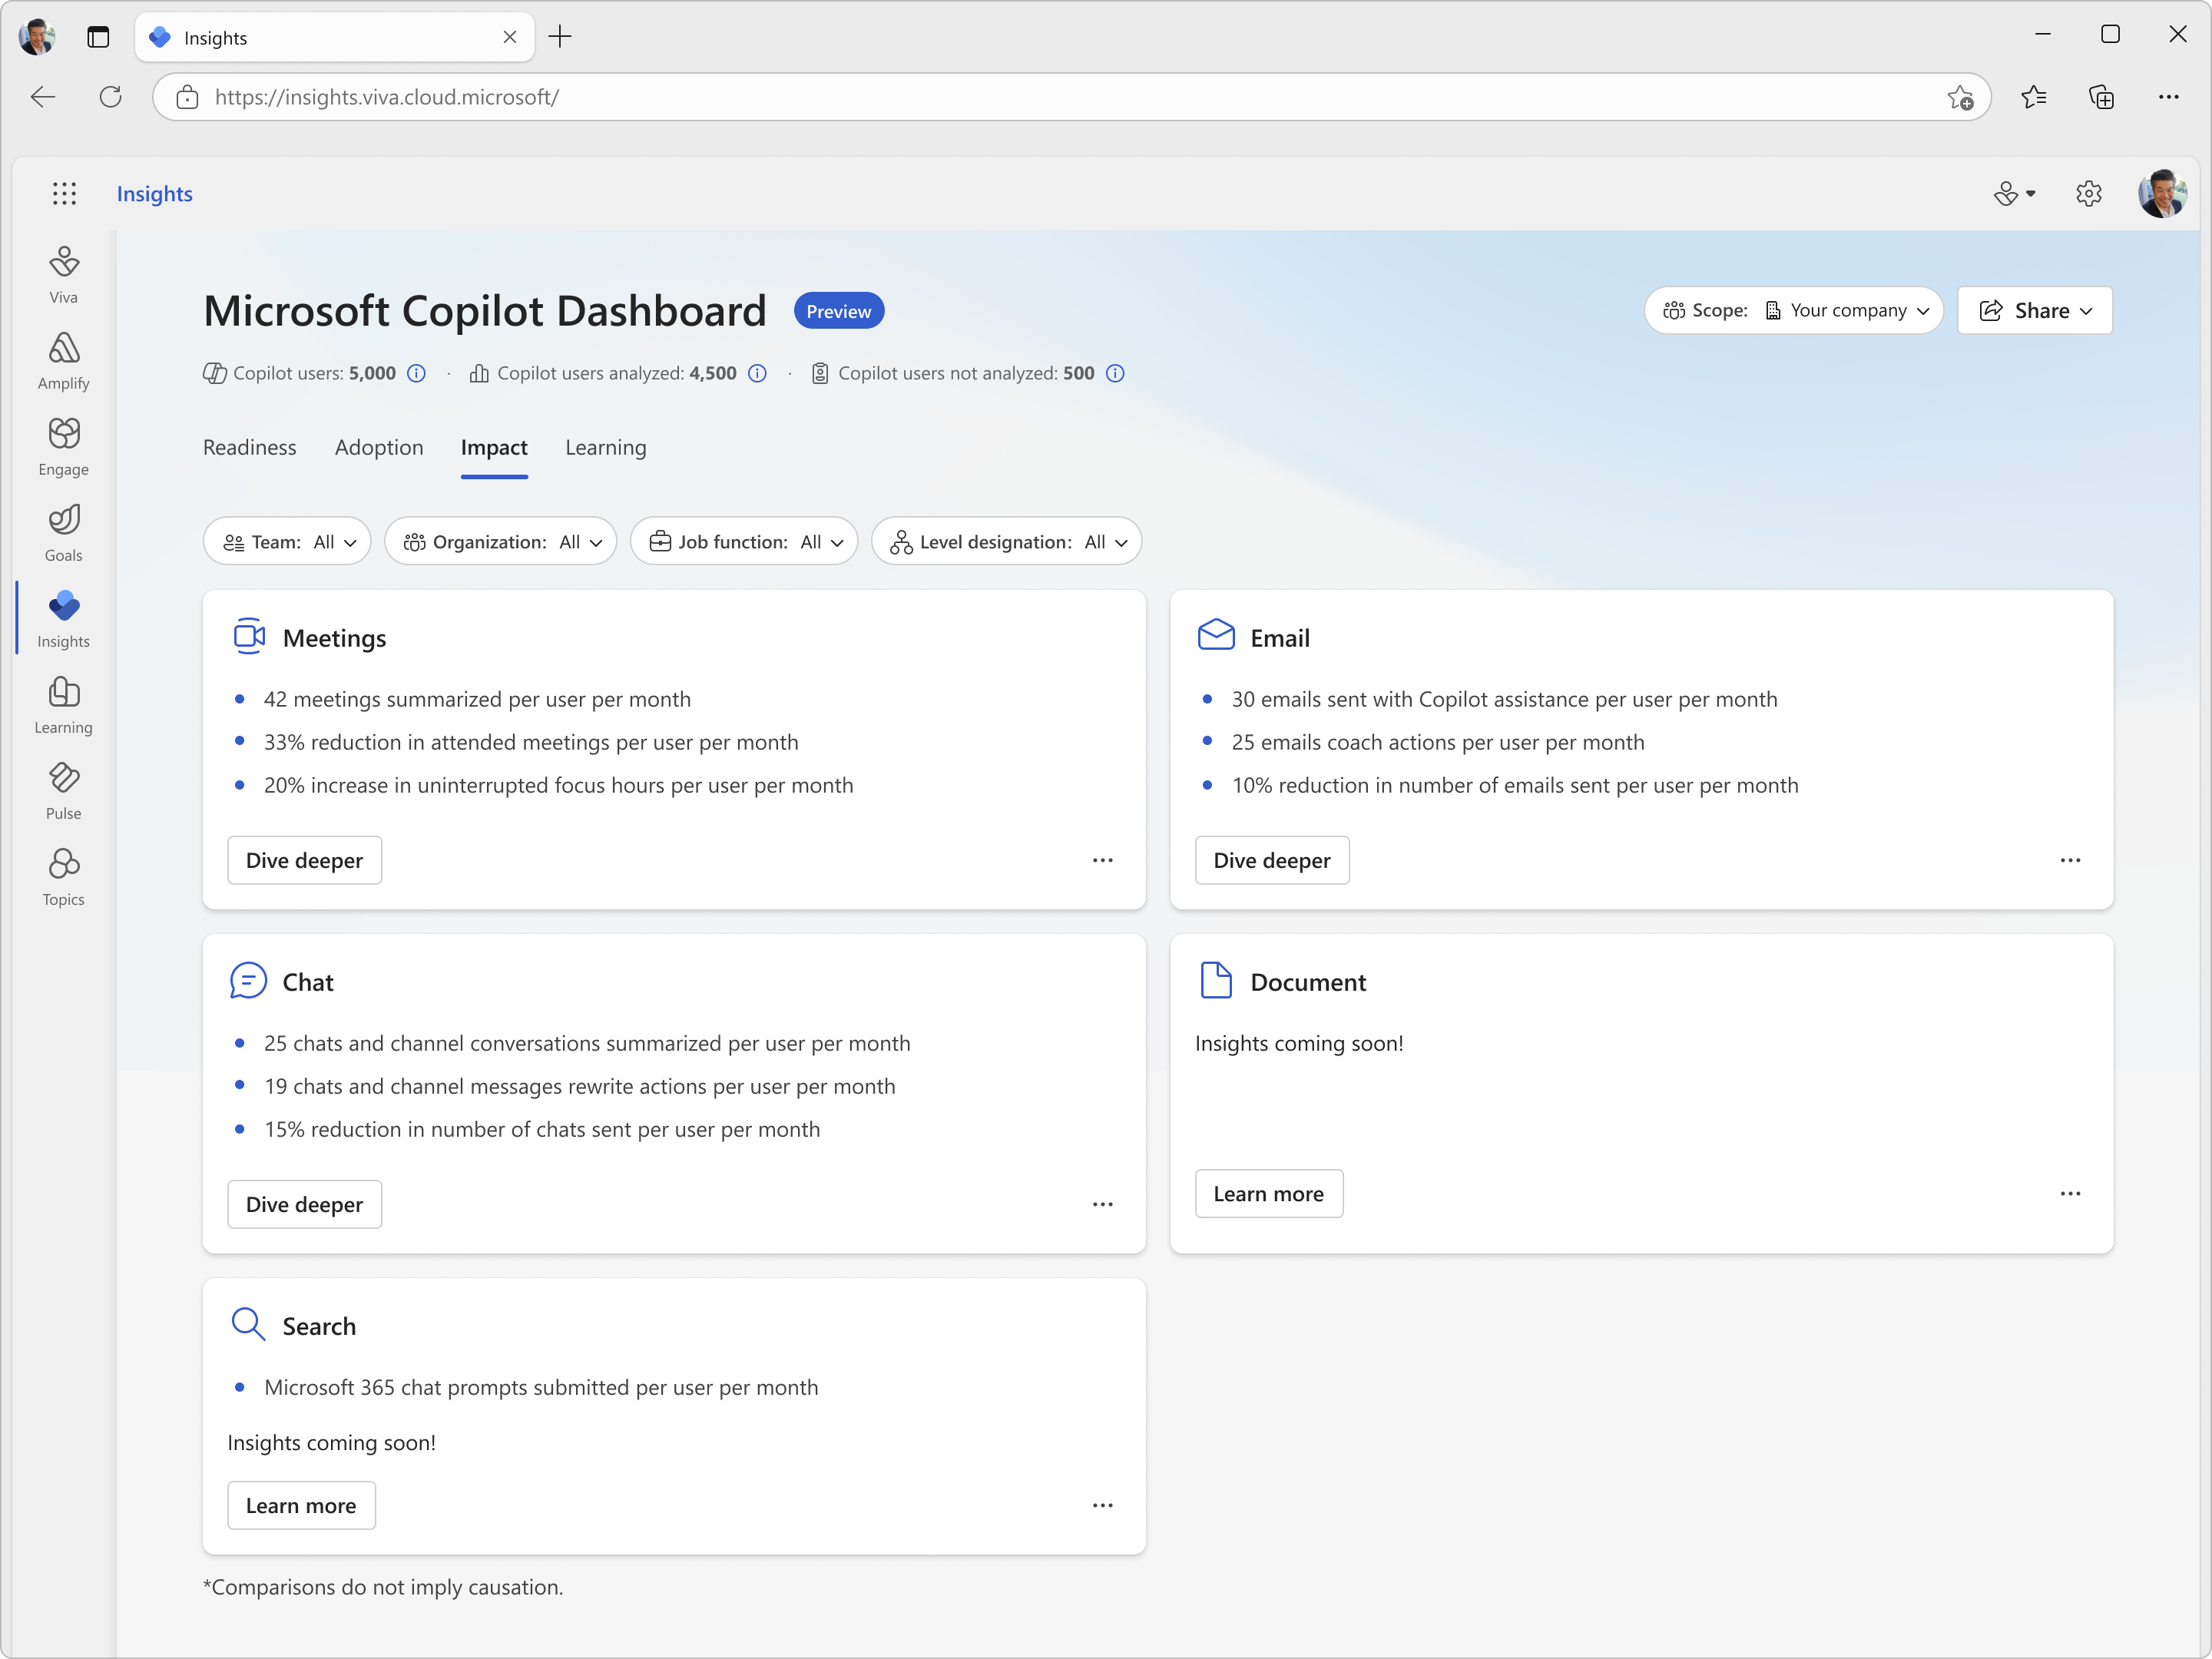
Task: Open the browser profile avatar
Action: [x=37, y=37]
